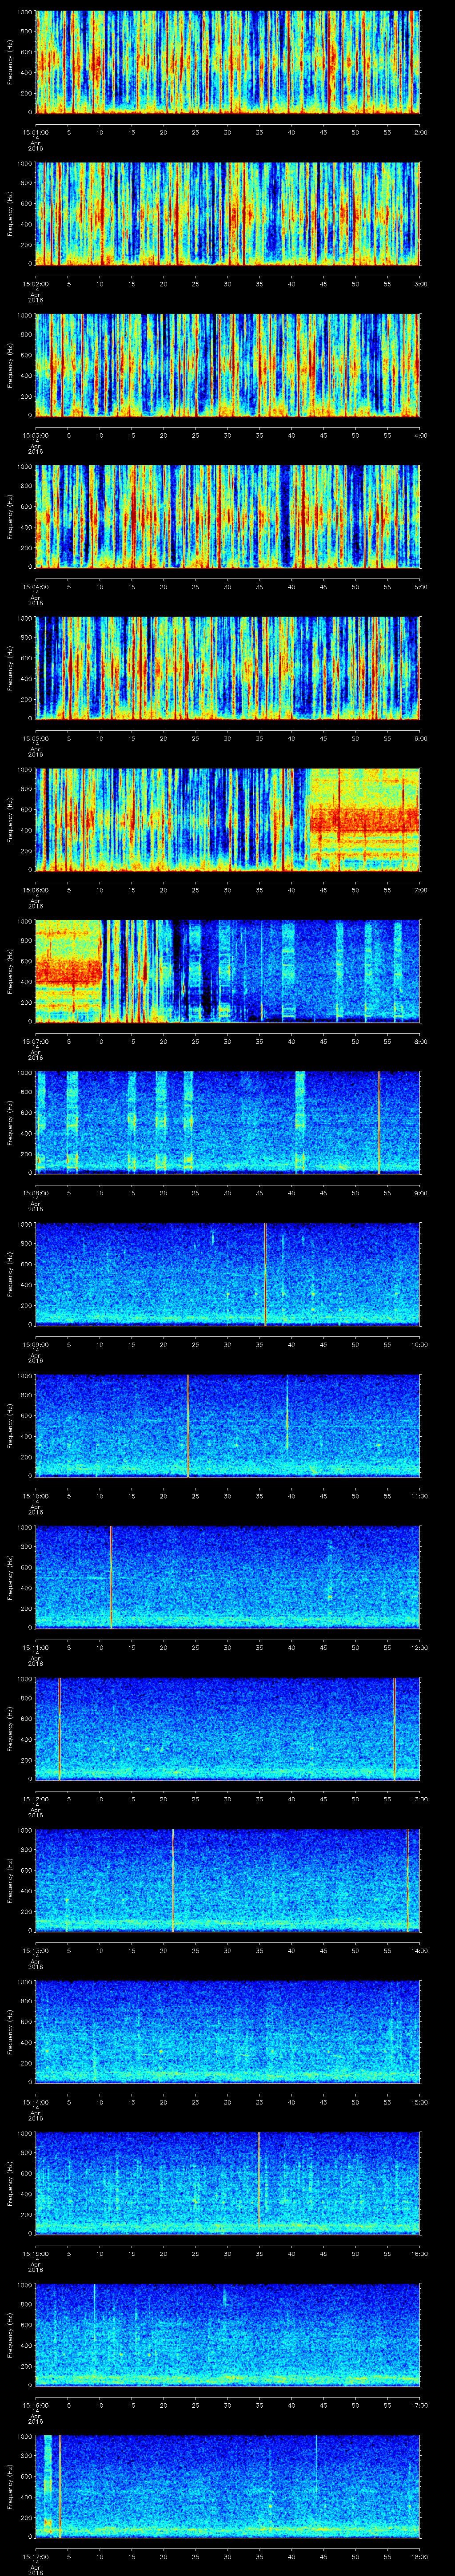This screenshot has height=2576, width=455.
Task: Select the spectrogram panel starting at 15:01:00
Action: (x=228, y=62)
